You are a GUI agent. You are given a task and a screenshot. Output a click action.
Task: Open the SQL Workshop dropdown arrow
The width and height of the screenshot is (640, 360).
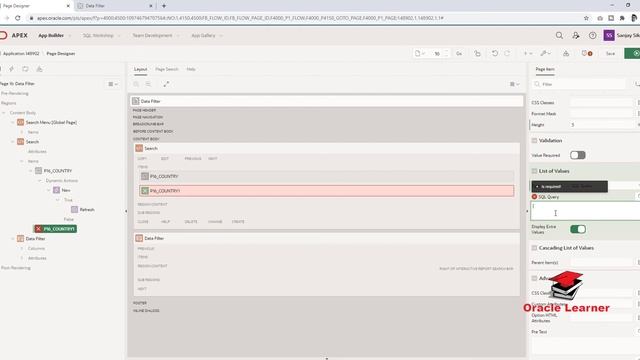tap(119, 36)
